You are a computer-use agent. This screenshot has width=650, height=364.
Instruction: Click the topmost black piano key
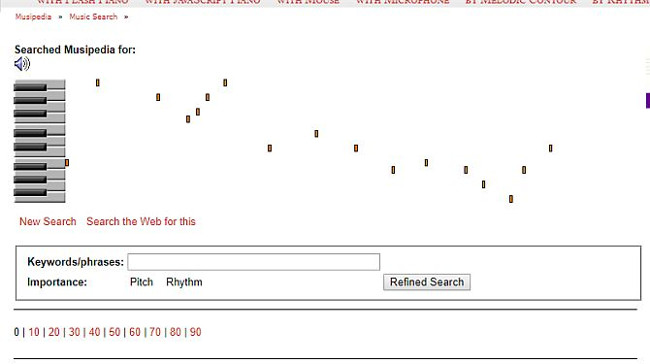(30, 87)
